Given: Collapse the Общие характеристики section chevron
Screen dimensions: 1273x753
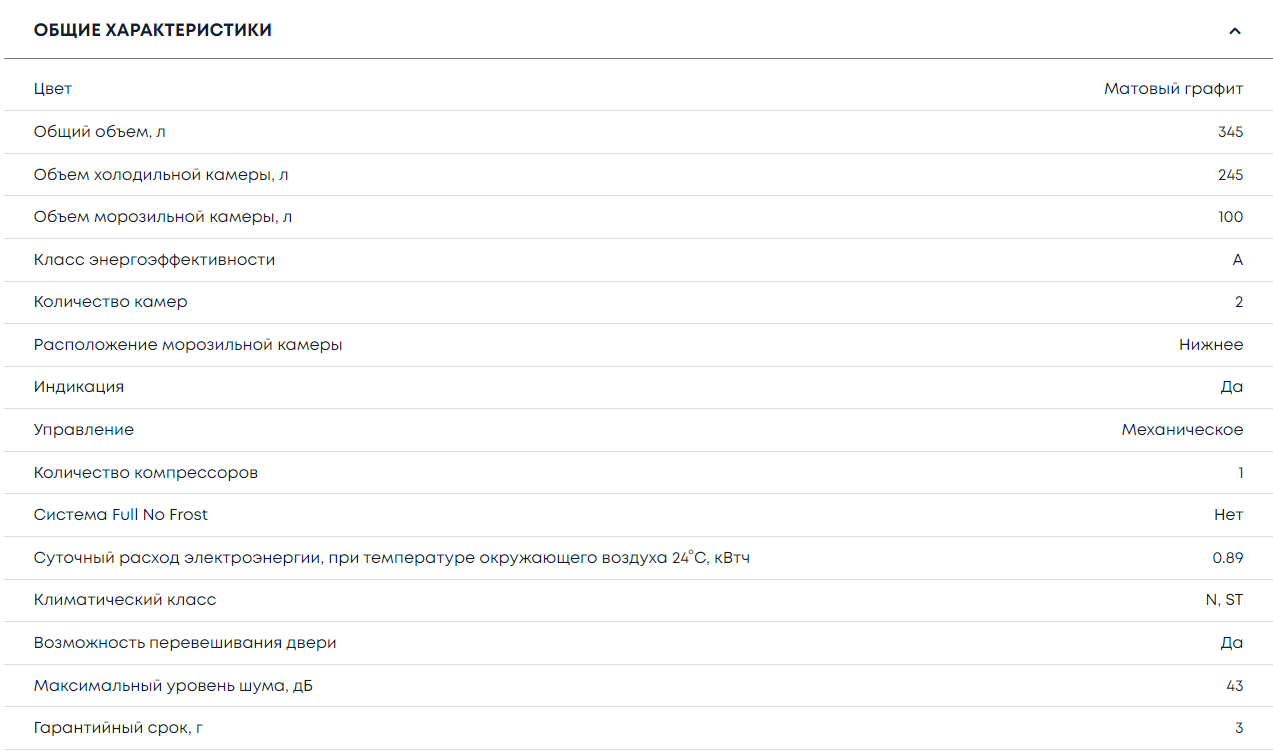Looking at the screenshot, I should (x=1235, y=31).
